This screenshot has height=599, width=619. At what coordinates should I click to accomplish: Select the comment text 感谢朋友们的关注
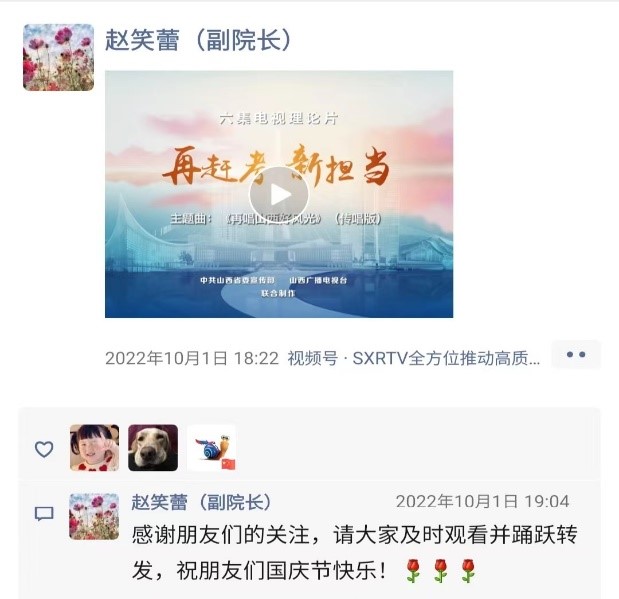pyautogui.click(x=220, y=535)
